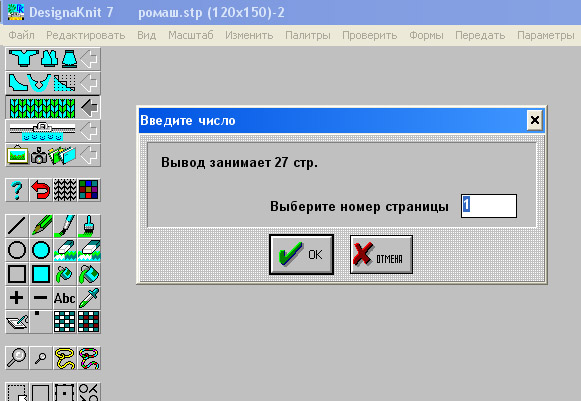Expand the knitting machine section arrow
581x401 pixels.
pos(89,131)
